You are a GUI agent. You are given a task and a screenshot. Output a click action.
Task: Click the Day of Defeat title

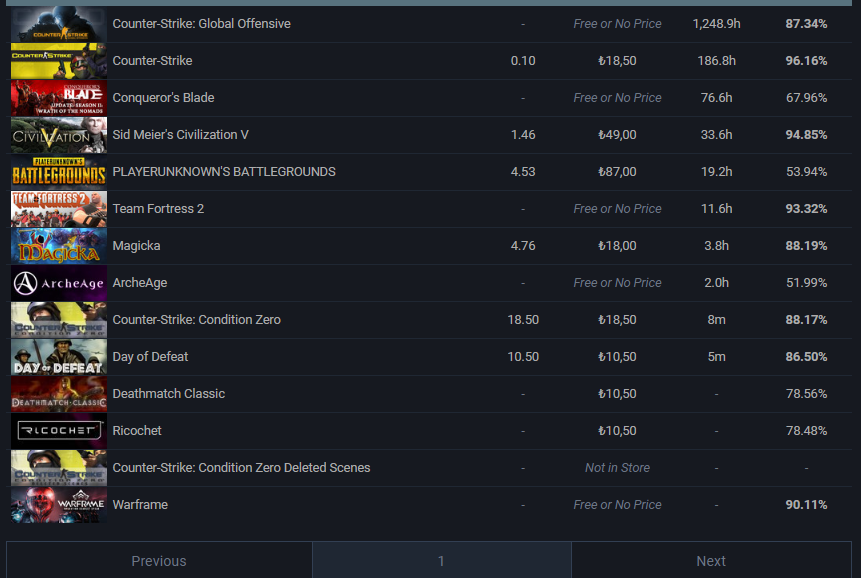(x=150, y=357)
